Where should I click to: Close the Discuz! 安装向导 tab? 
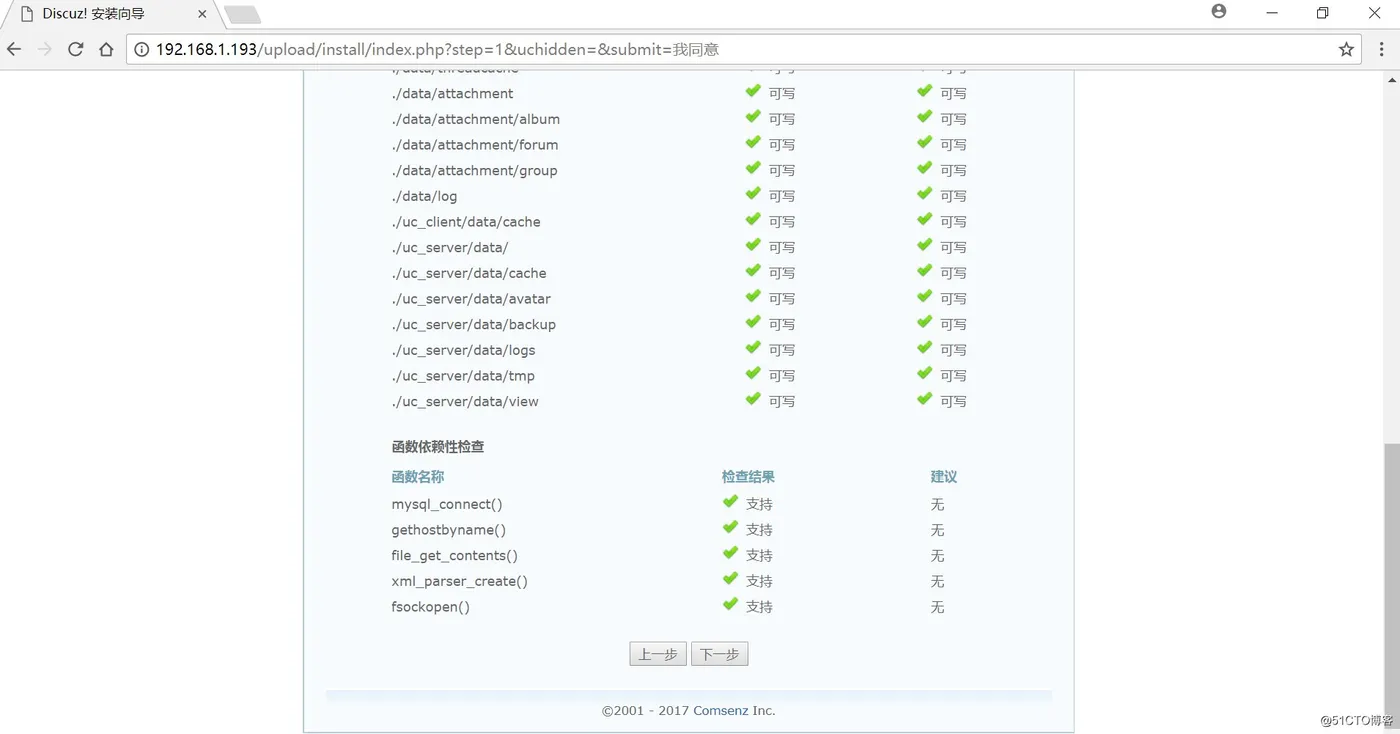click(202, 14)
